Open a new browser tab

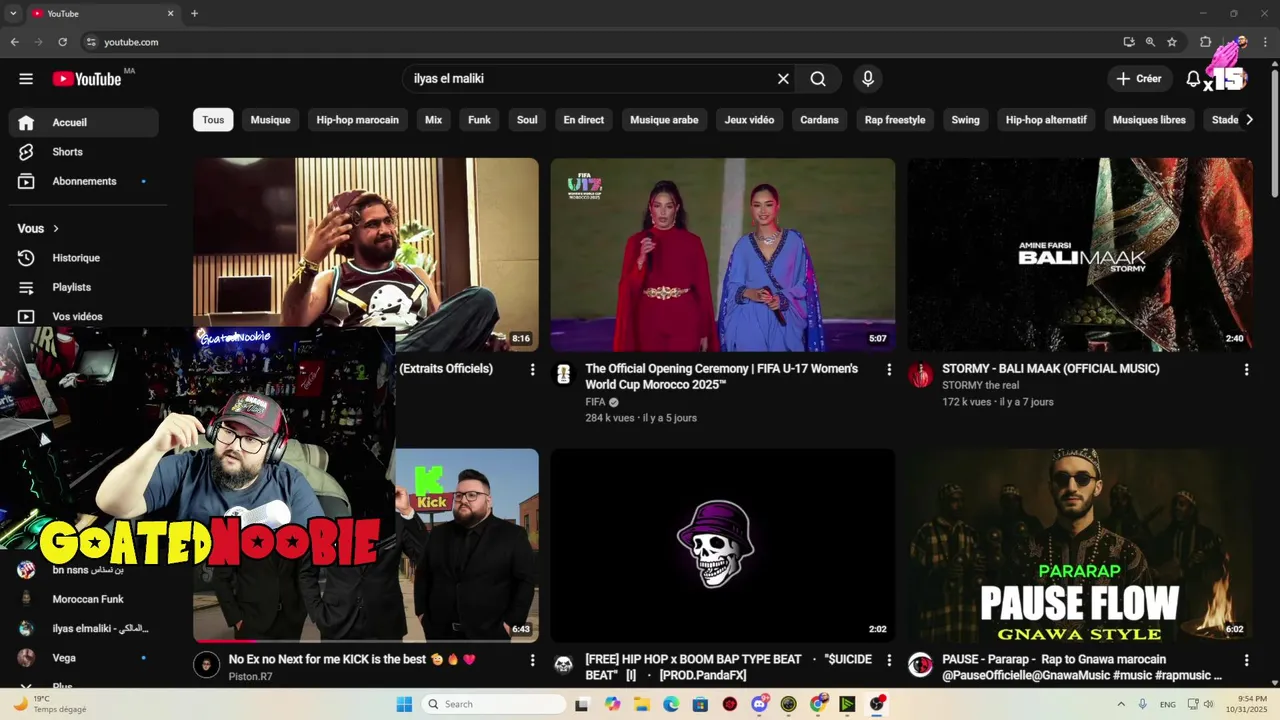point(194,13)
